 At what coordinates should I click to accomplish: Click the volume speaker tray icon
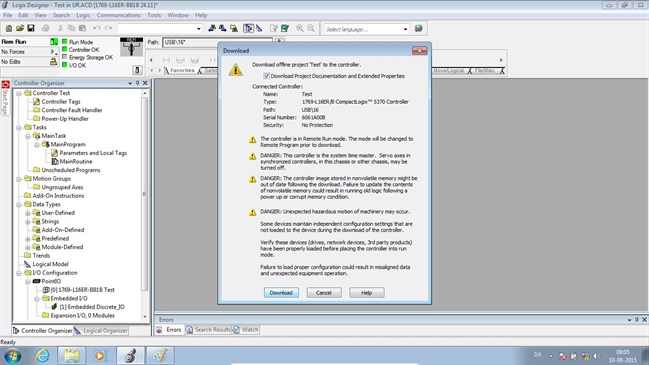(596, 355)
